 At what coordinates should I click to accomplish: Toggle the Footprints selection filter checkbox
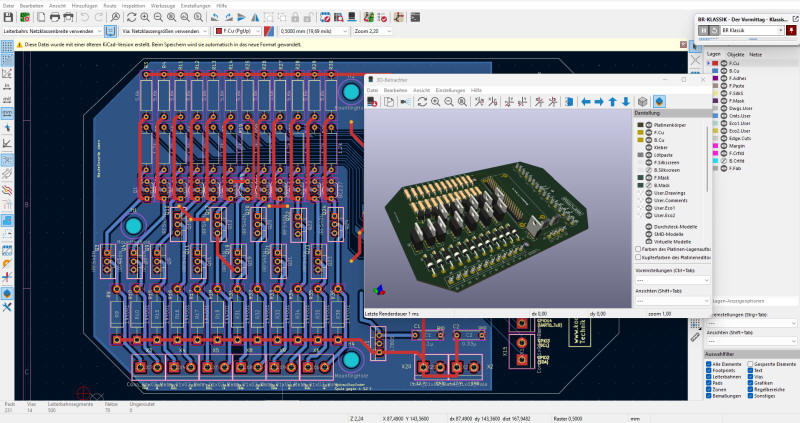pyautogui.click(x=710, y=370)
